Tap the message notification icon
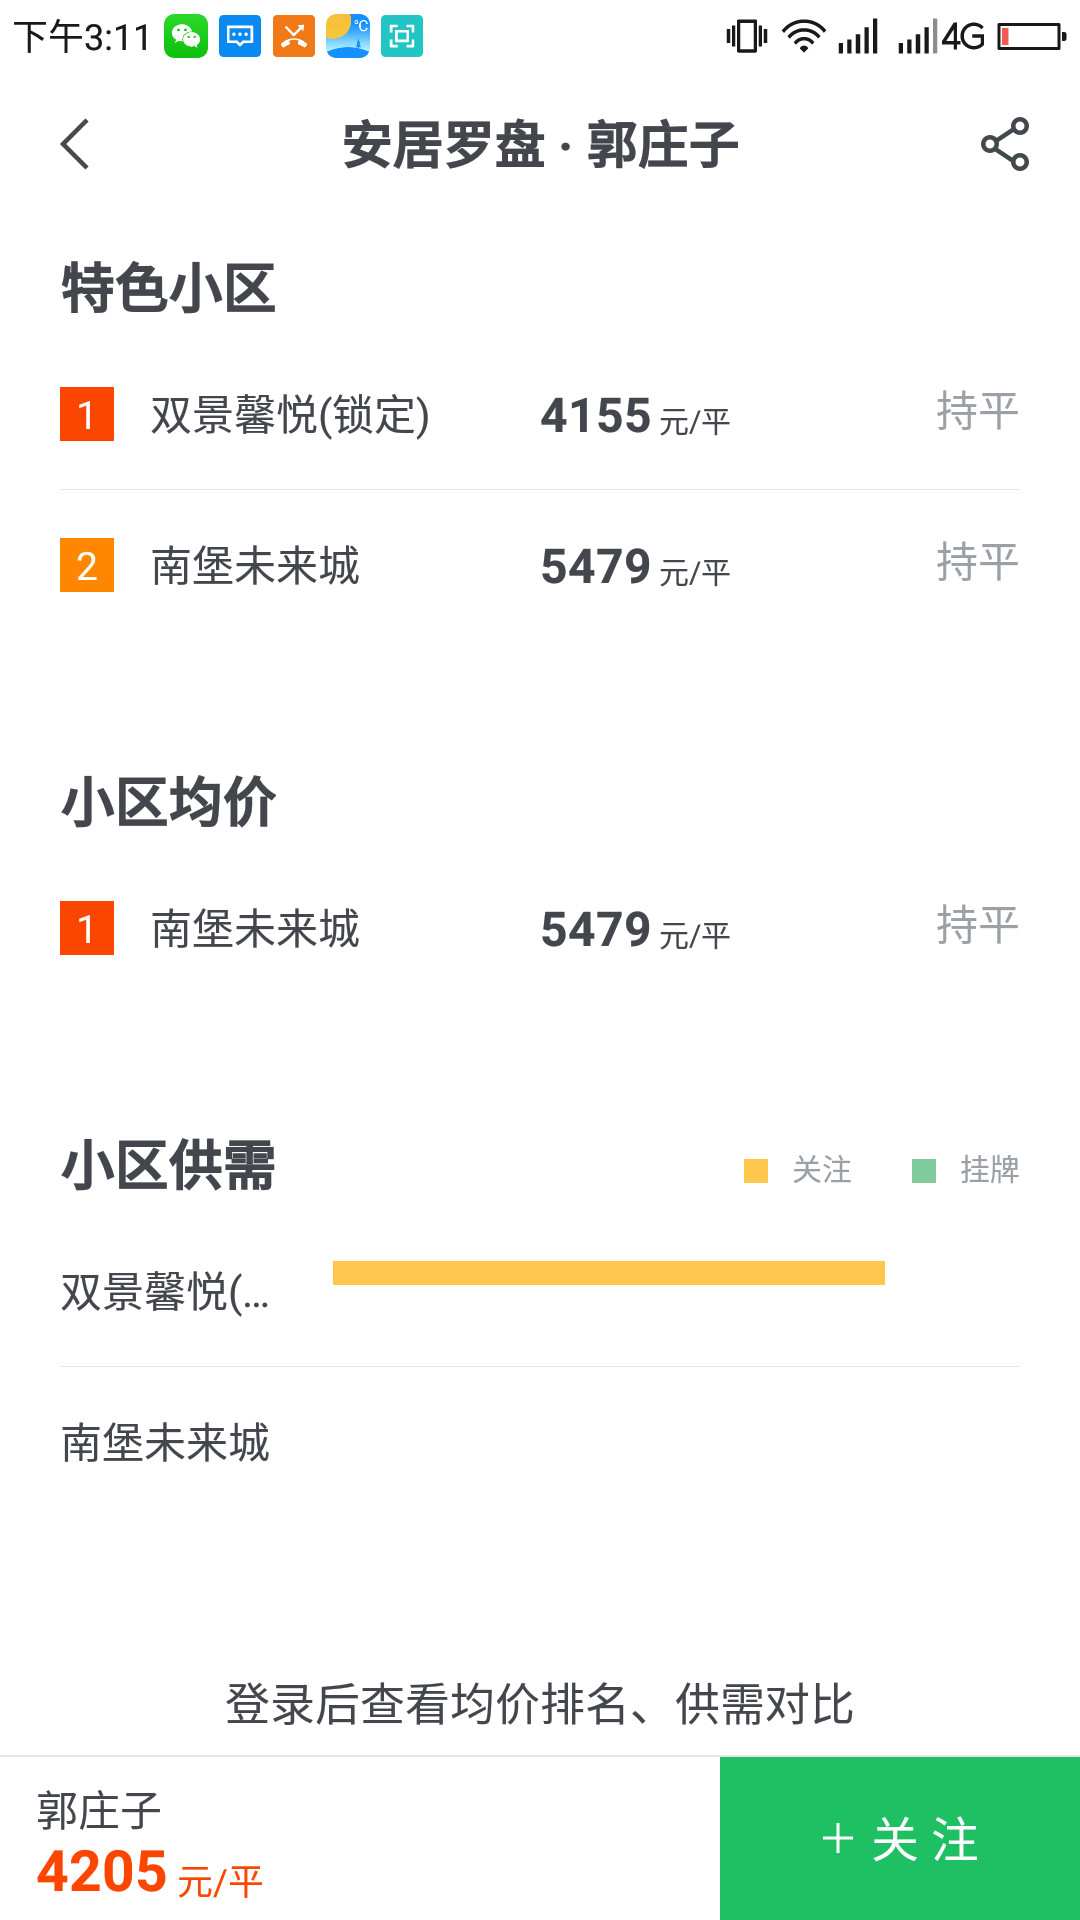The width and height of the screenshot is (1080, 1920). click(x=240, y=37)
